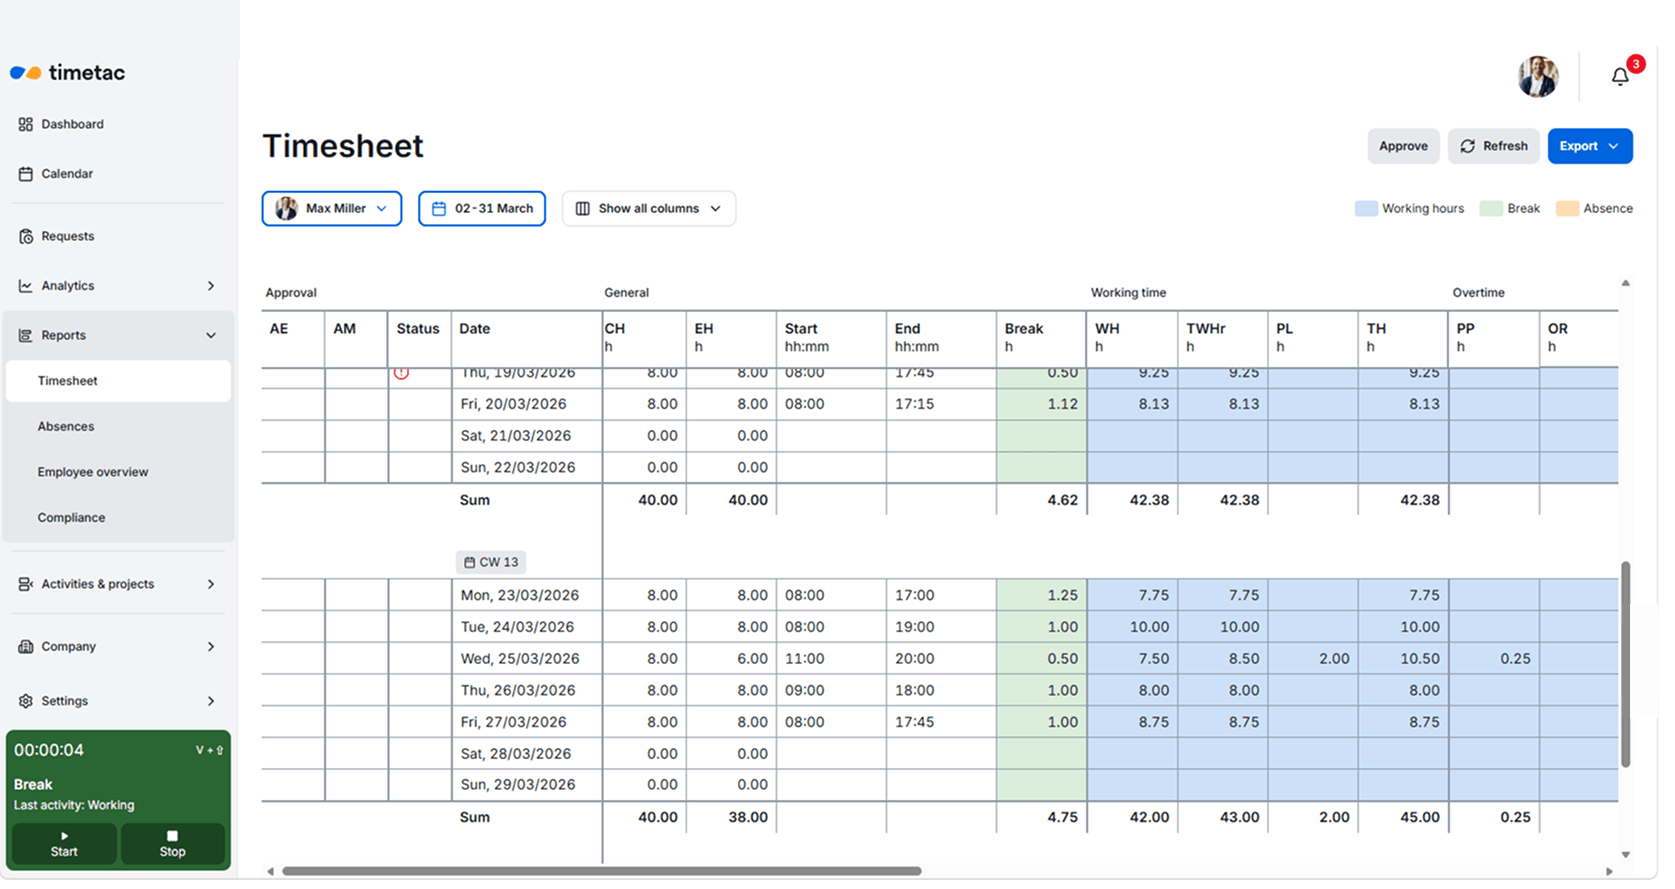Screen dimensions: 1675x889
Task: Click the Calendar icon in sidebar
Action: 26,174
